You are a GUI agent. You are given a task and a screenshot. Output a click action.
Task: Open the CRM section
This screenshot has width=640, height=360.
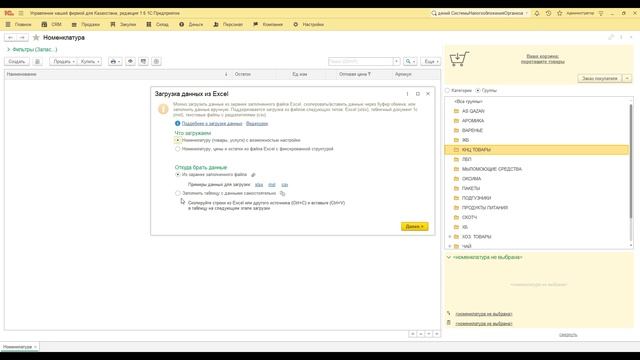pyautogui.click(x=52, y=24)
